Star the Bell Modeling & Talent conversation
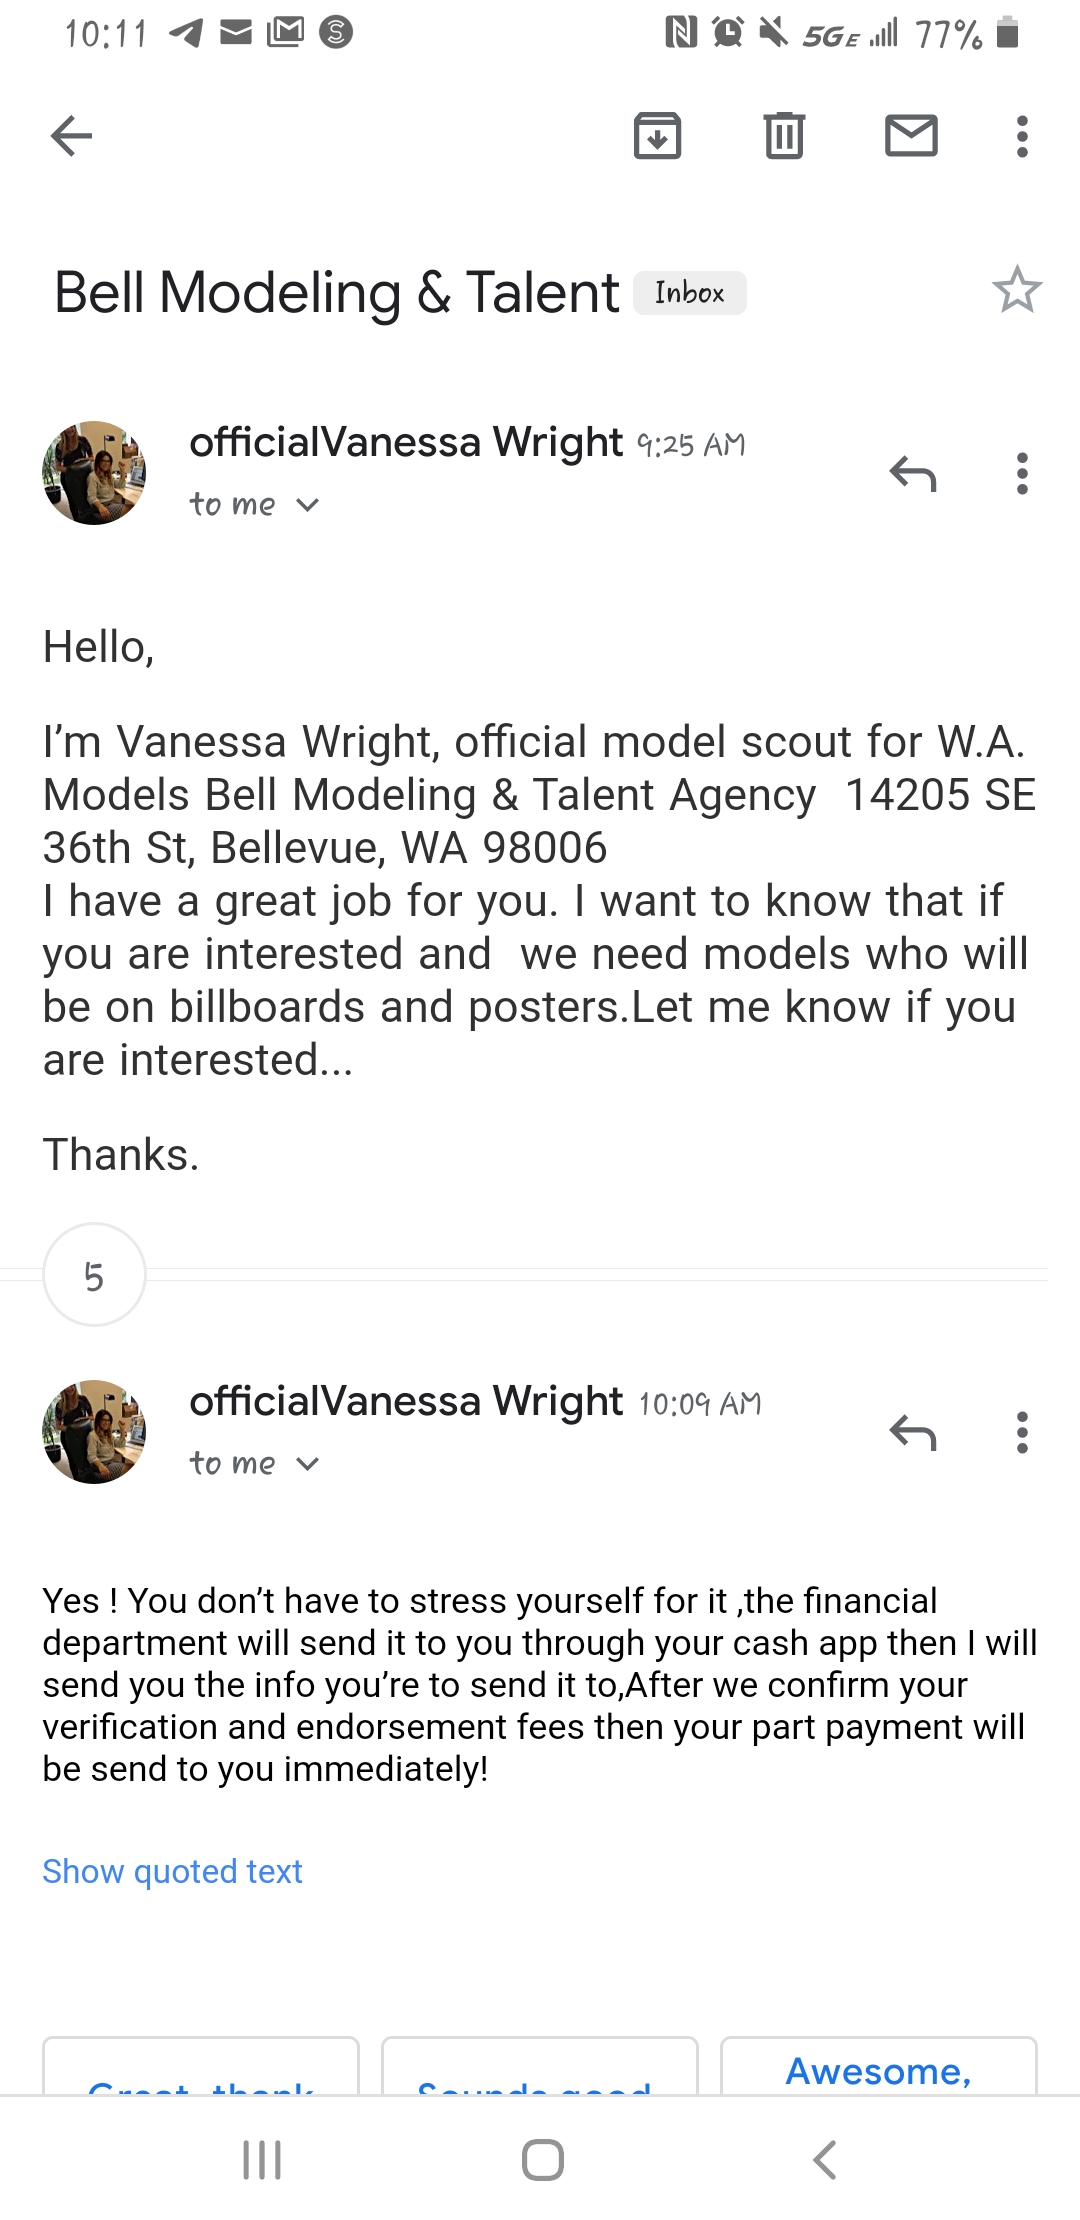Image resolution: width=1080 pixels, height=2220 pixels. coord(1017,290)
